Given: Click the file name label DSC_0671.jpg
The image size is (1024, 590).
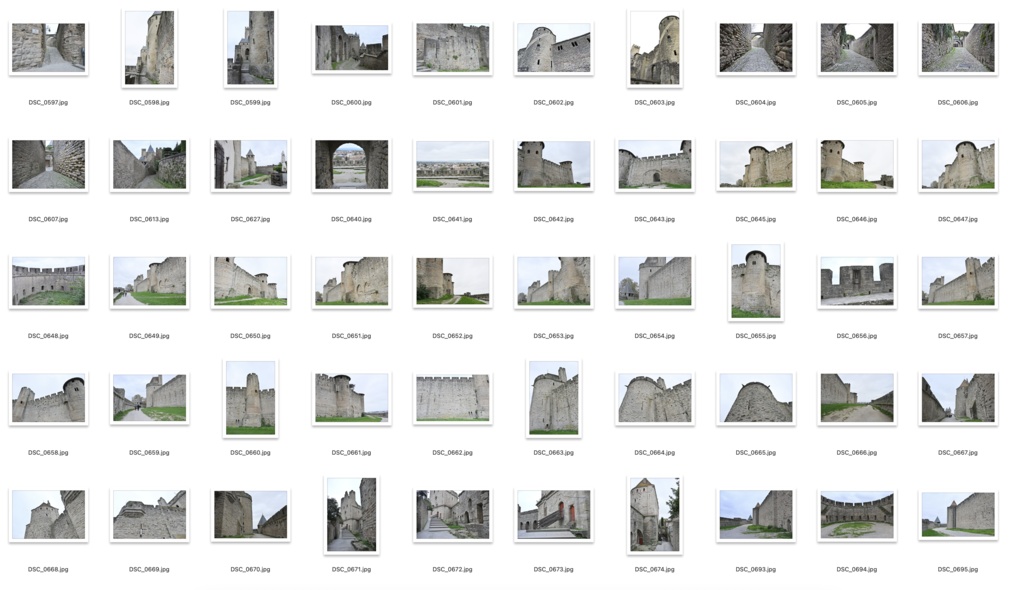Looking at the screenshot, I should click(351, 570).
